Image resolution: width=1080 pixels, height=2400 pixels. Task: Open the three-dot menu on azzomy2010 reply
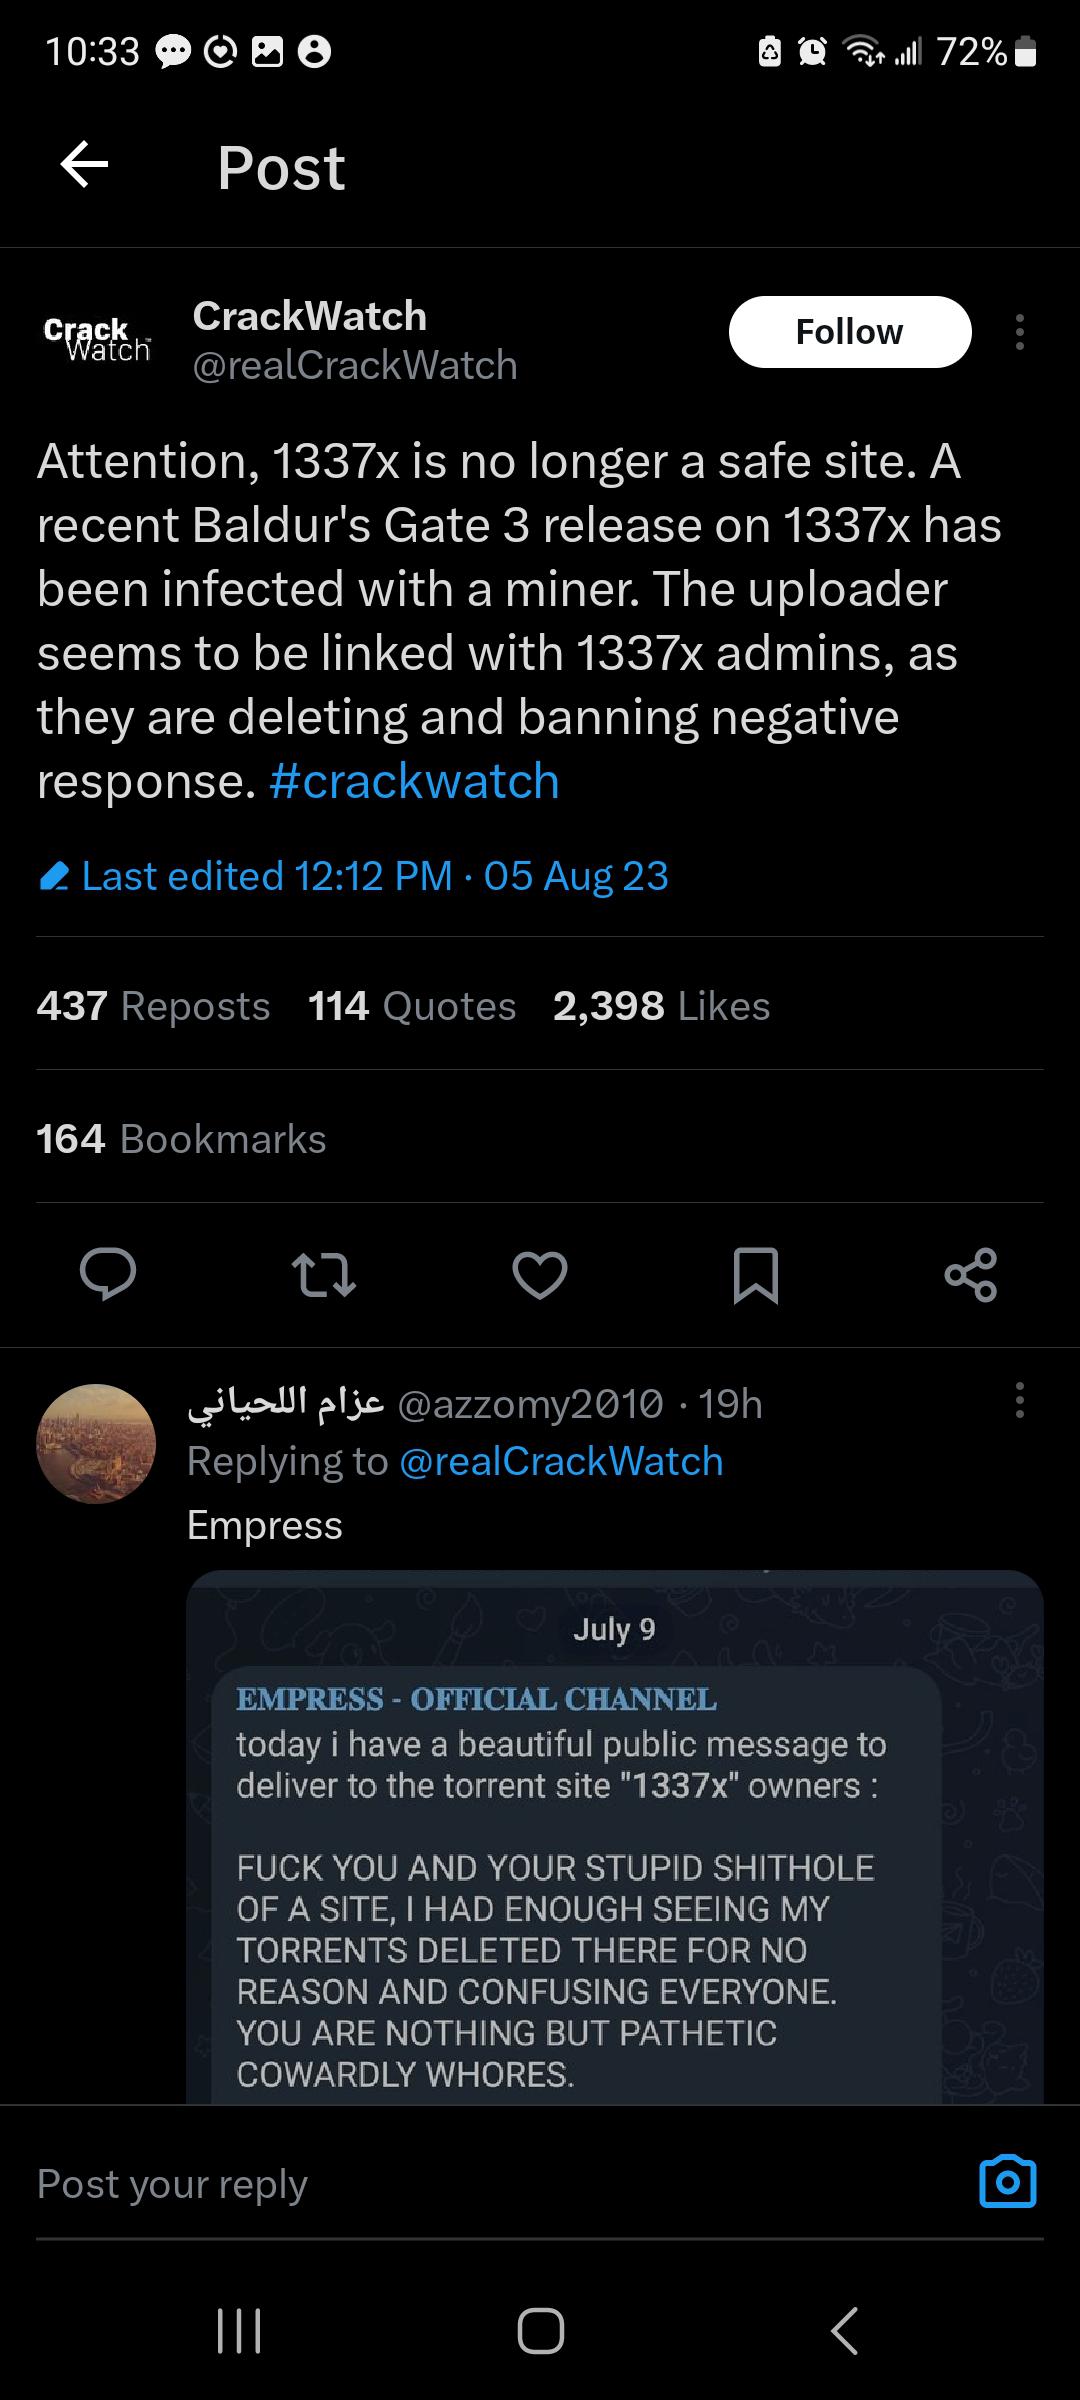point(1019,1400)
